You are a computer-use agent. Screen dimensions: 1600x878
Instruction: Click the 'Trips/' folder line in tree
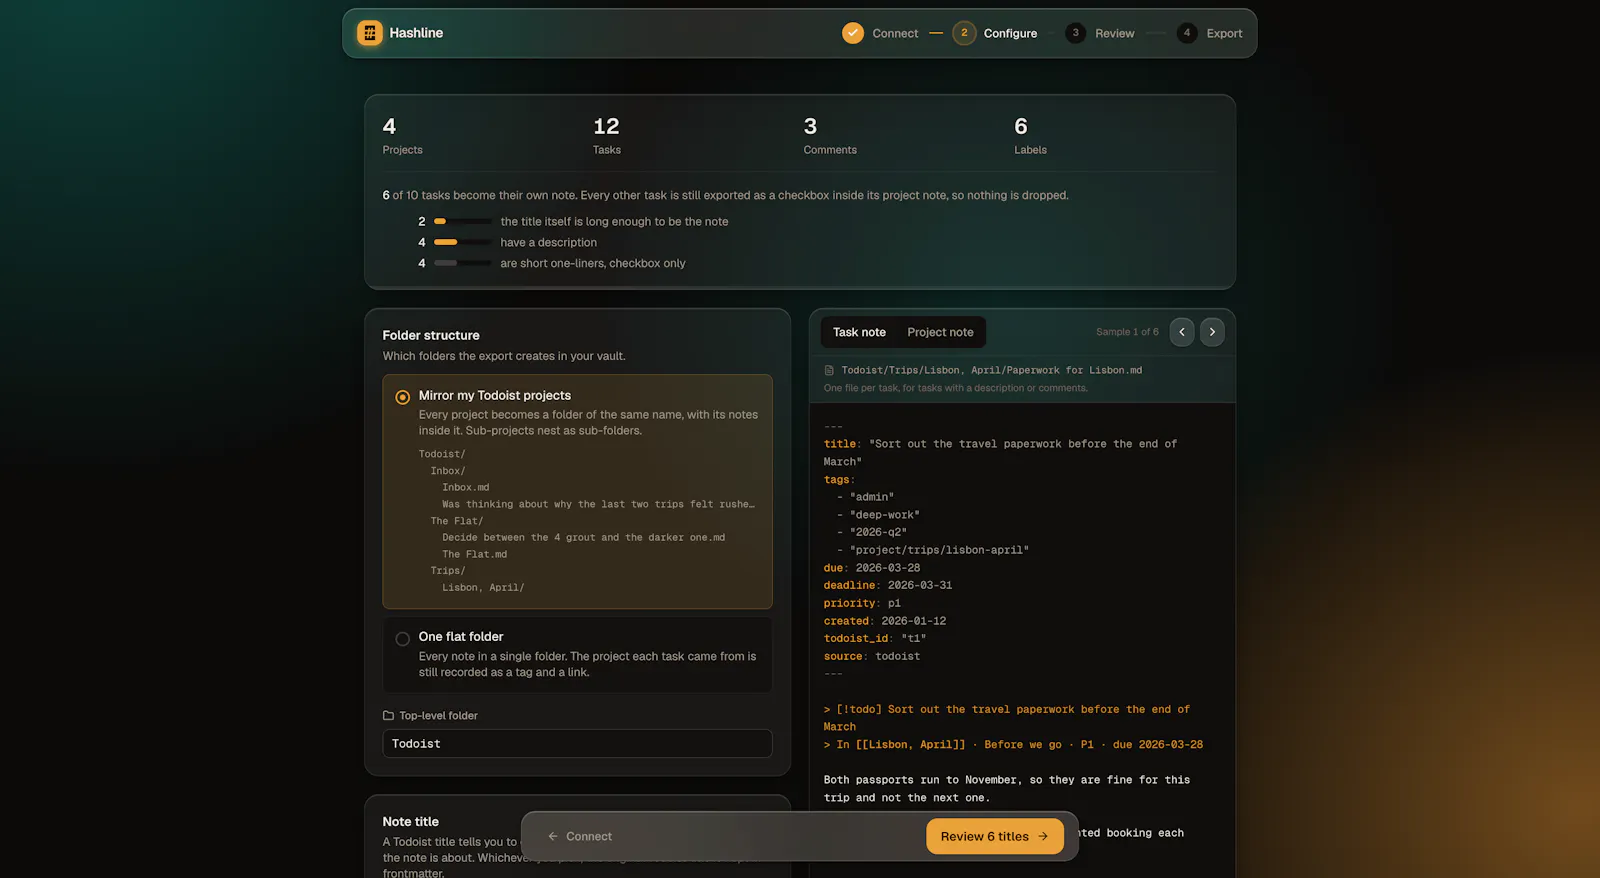(448, 571)
